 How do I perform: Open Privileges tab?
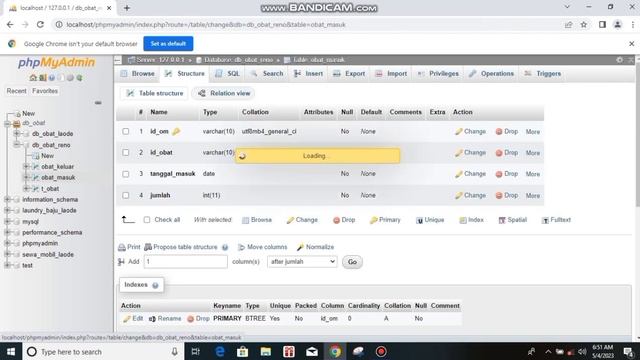coord(438,74)
